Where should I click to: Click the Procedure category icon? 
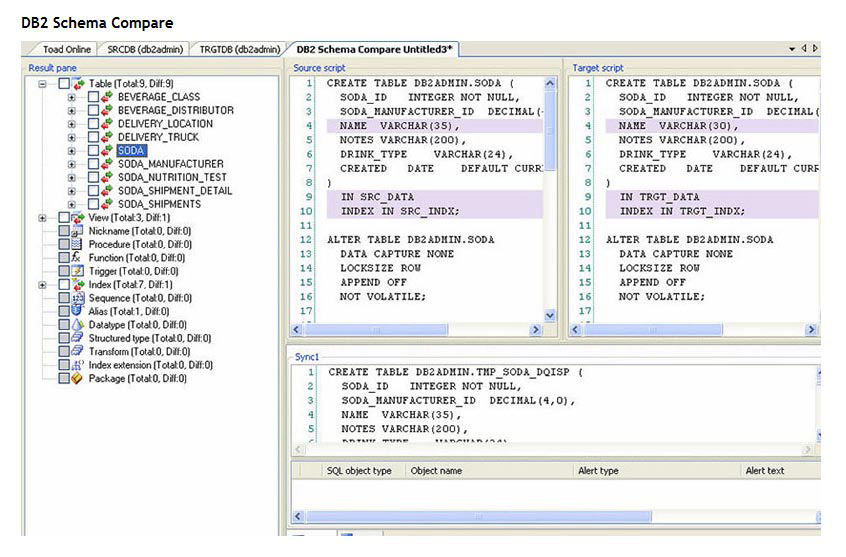click(78, 244)
